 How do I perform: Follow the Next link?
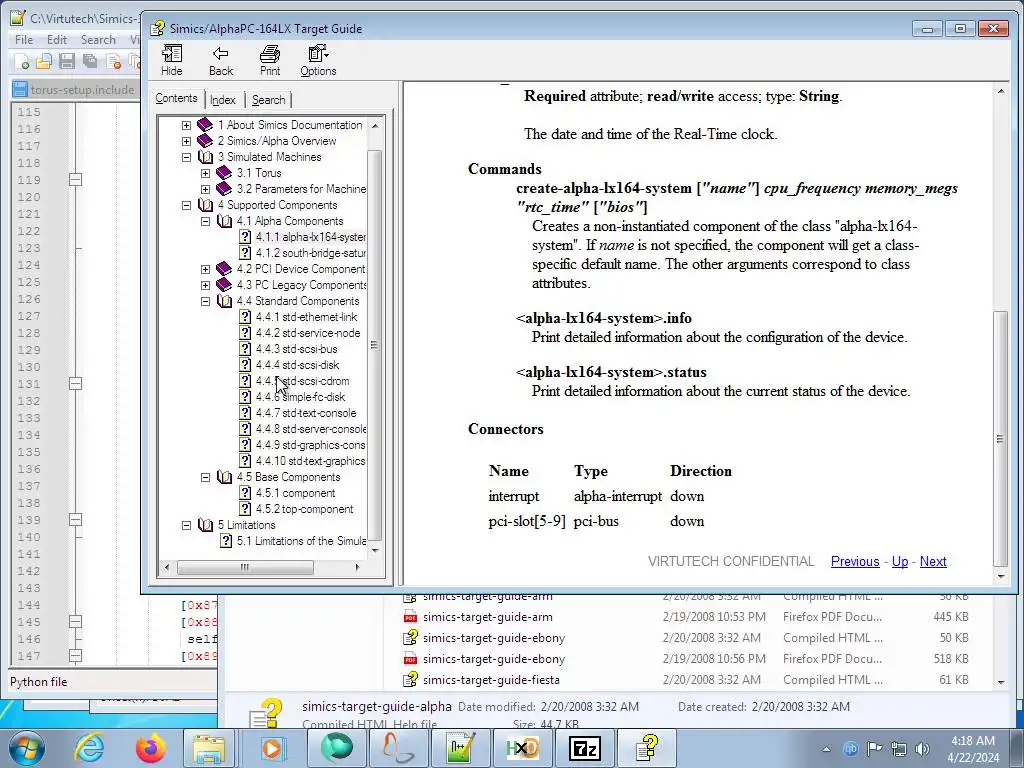click(933, 562)
